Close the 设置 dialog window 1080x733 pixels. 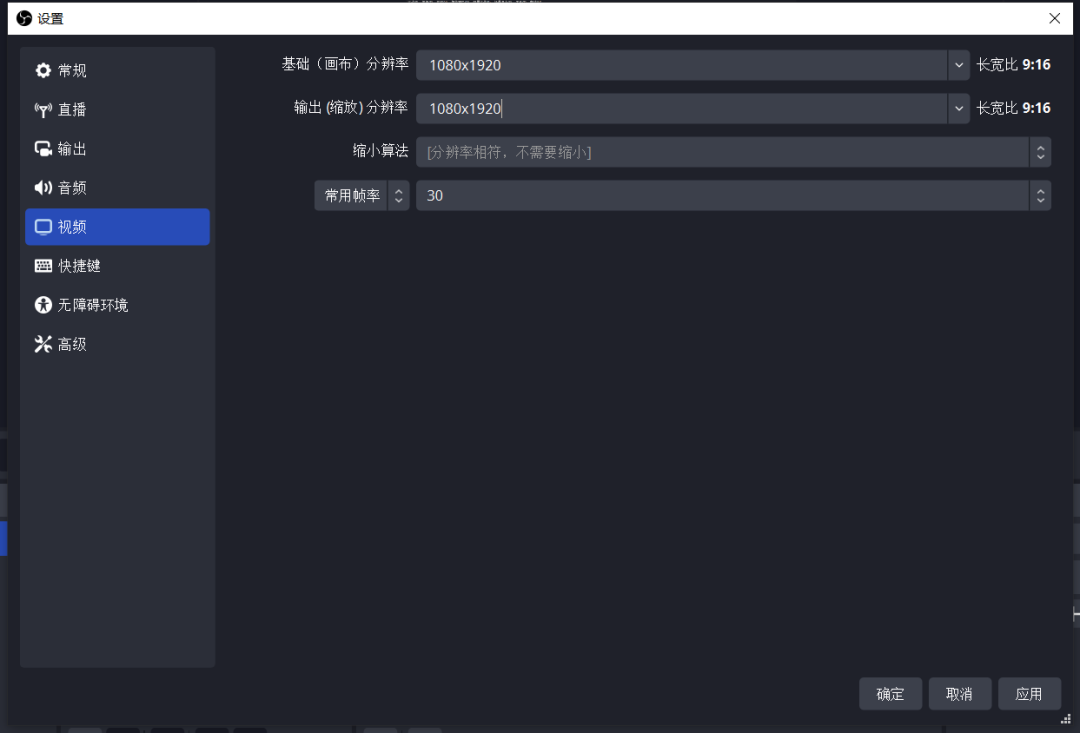[x=1054, y=18]
